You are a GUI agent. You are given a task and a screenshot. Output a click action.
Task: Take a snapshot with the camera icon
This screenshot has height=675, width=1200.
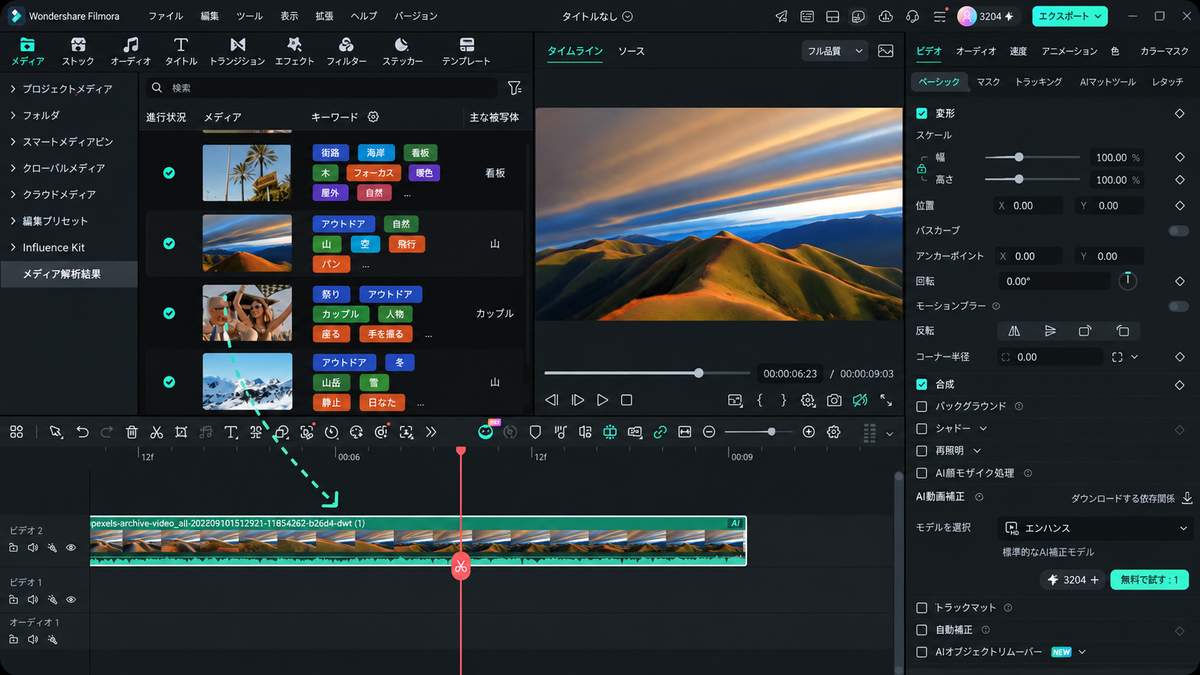point(834,400)
